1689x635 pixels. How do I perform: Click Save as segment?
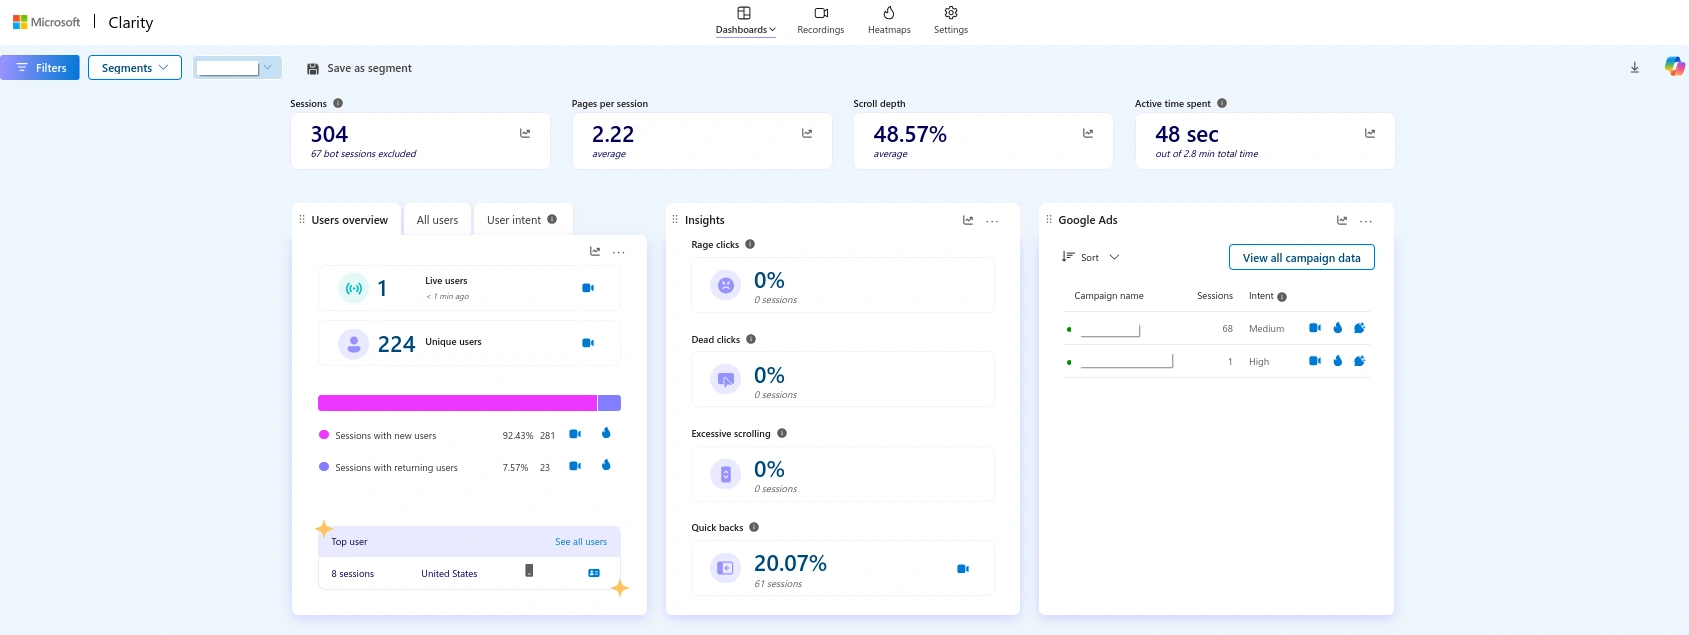[359, 68]
